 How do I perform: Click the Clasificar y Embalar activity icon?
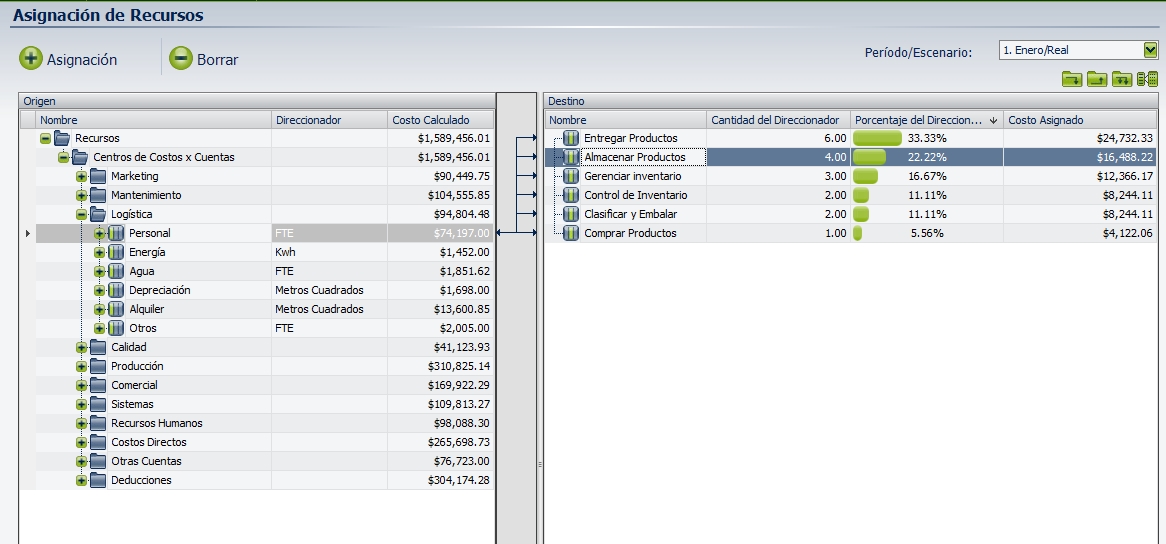(x=571, y=214)
